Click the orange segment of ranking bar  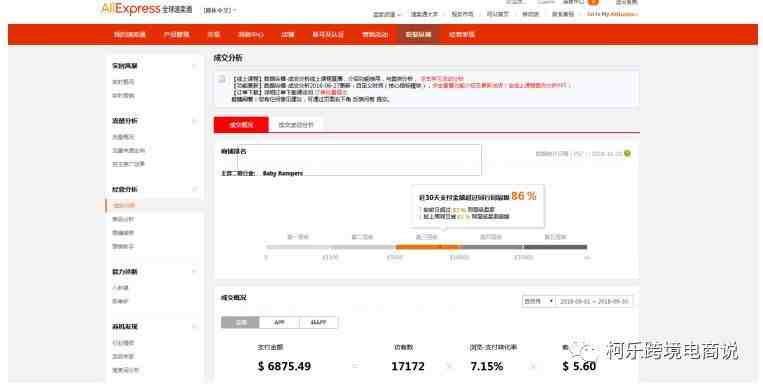(x=428, y=247)
